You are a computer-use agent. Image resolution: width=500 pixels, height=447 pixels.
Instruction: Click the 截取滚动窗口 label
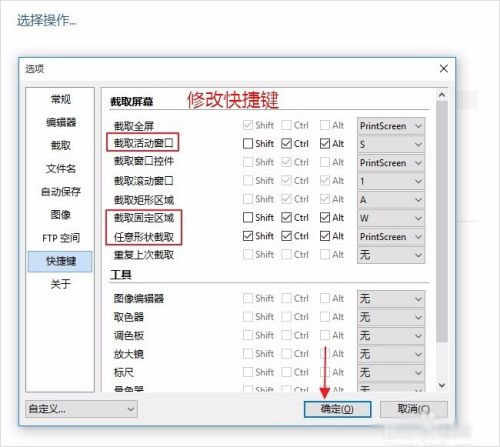click(x=144, y=181)
